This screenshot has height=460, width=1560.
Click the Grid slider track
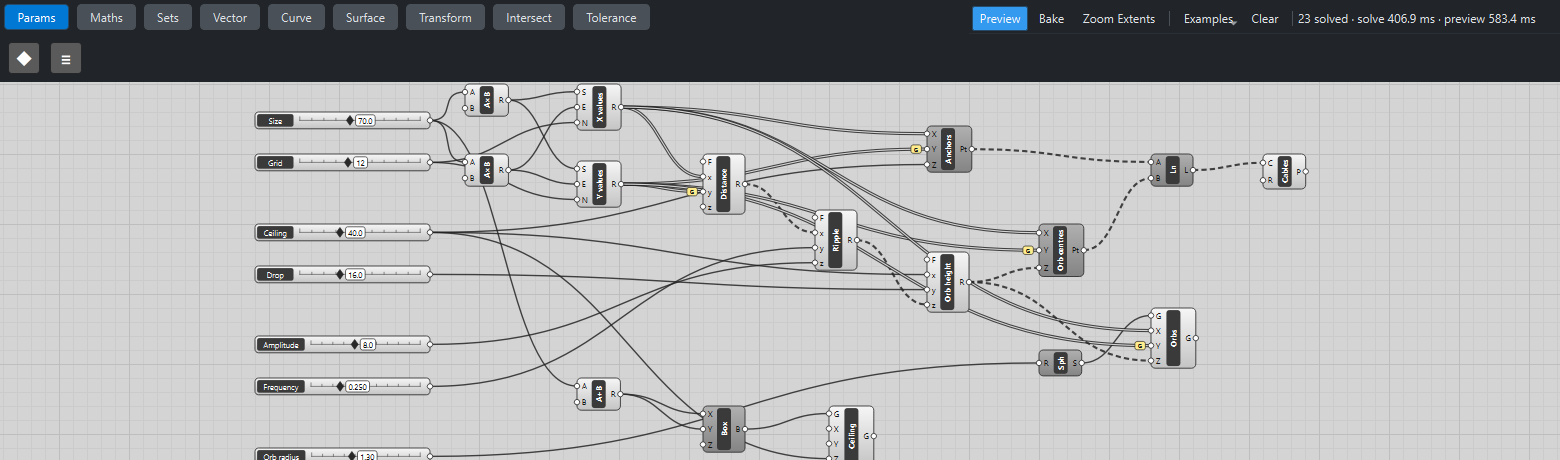(360, 162)
